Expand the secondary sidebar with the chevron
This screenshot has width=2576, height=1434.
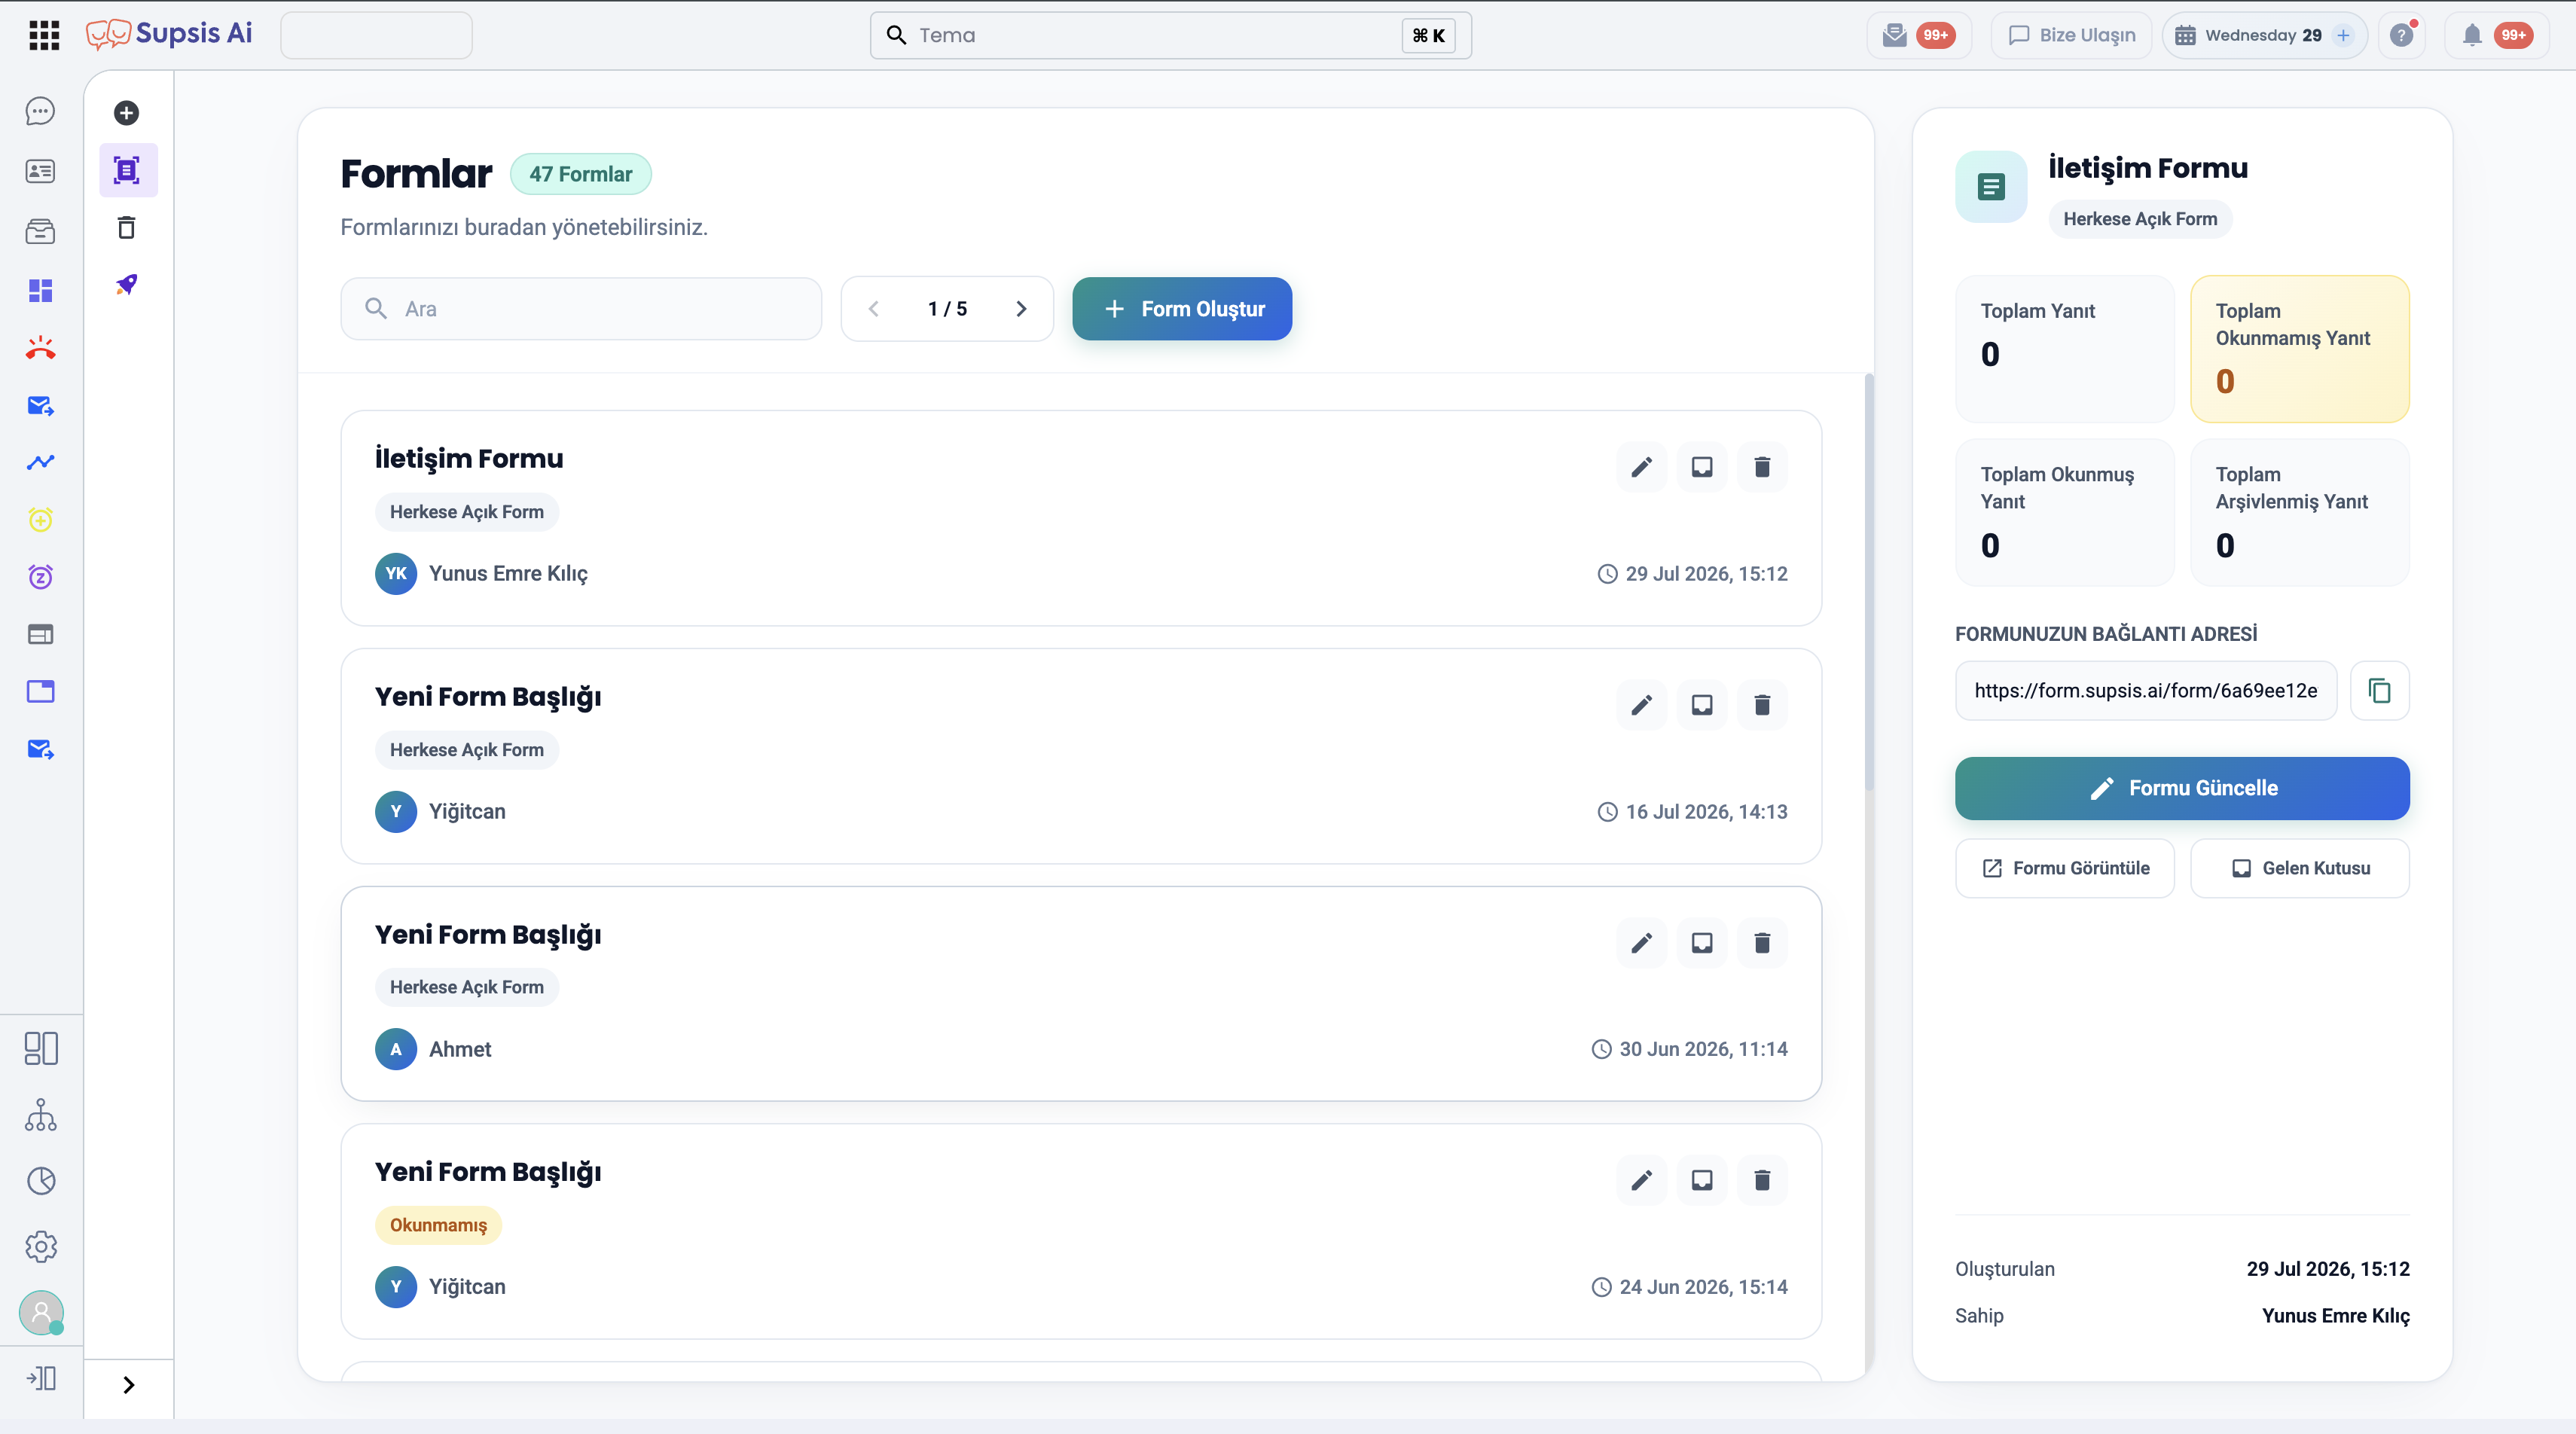(128, 1385)
